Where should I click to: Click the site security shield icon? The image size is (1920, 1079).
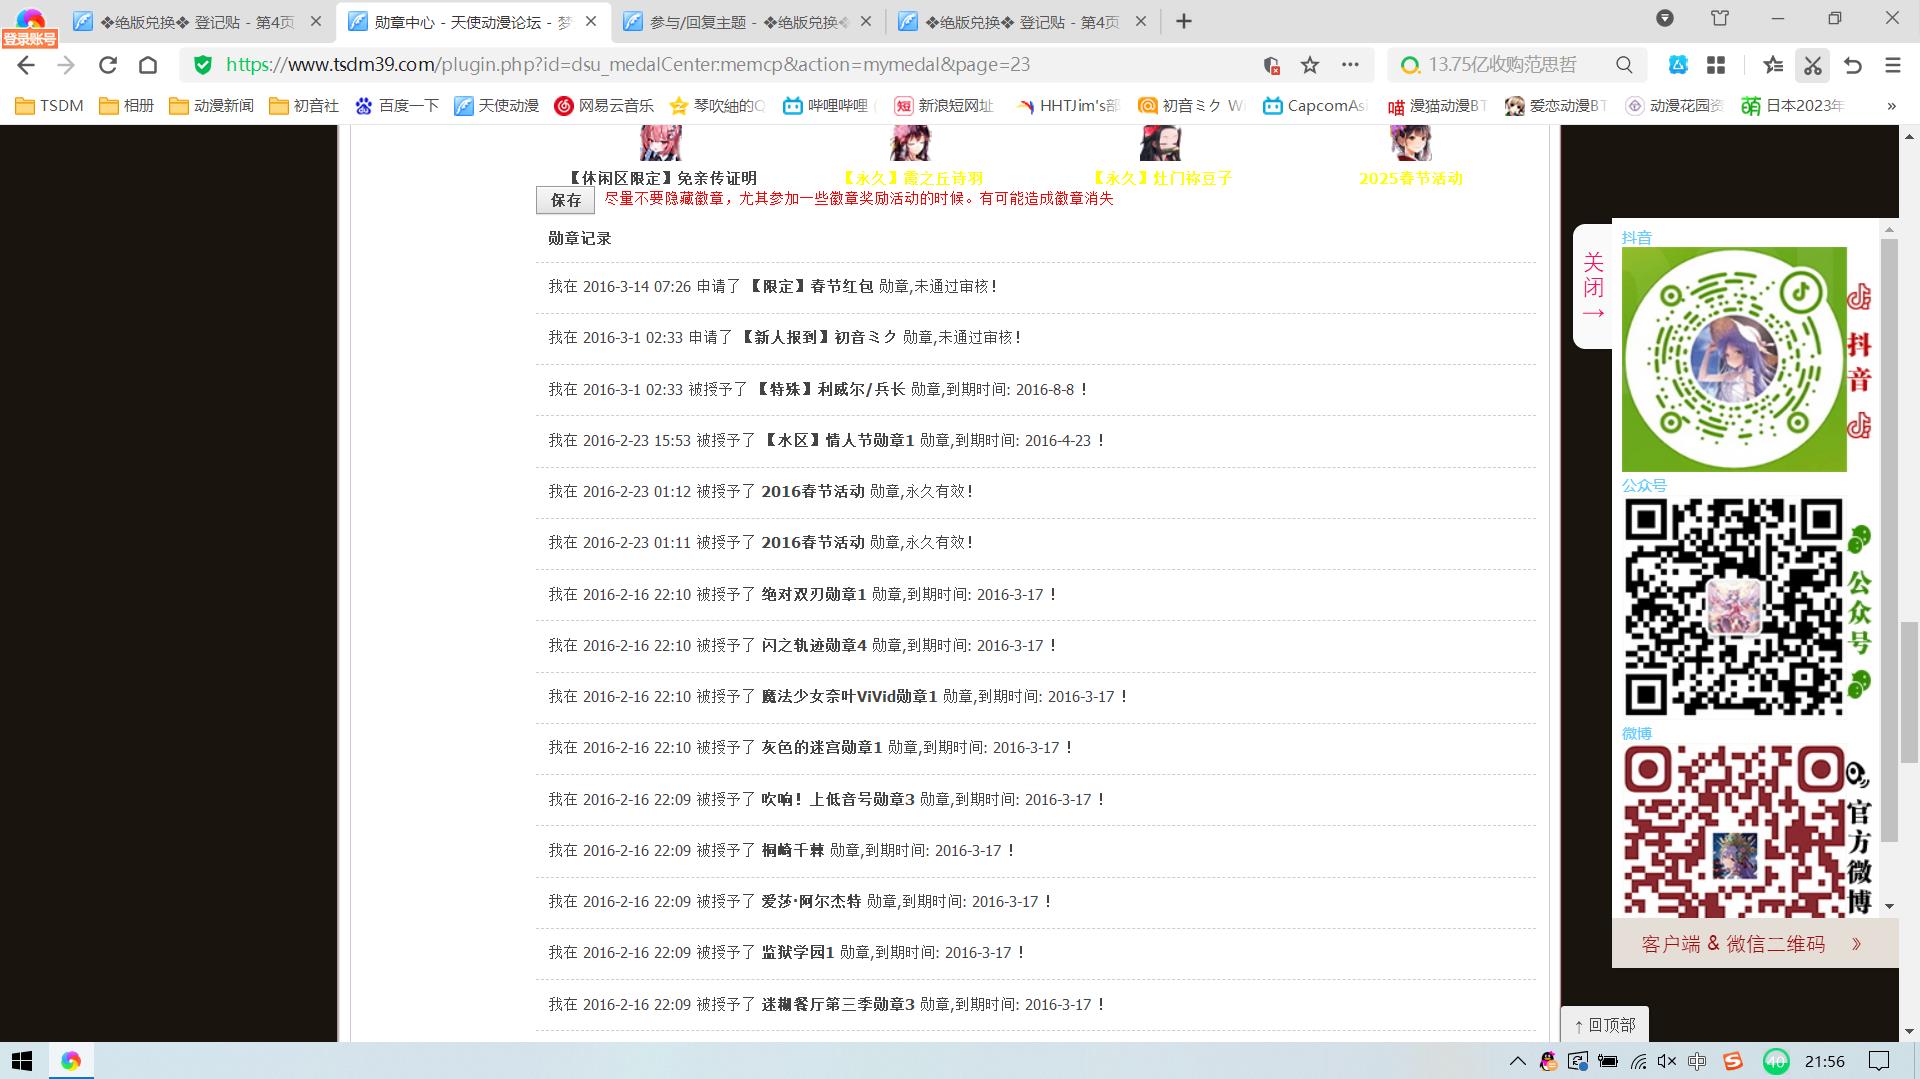[x=203, y=65]
